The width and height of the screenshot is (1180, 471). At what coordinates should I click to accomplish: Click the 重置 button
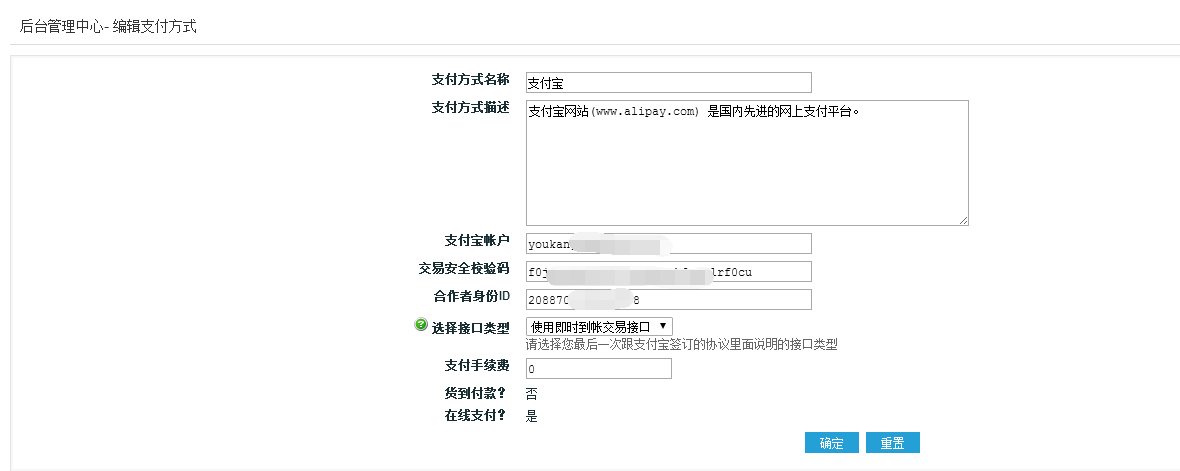click(893, 443)
